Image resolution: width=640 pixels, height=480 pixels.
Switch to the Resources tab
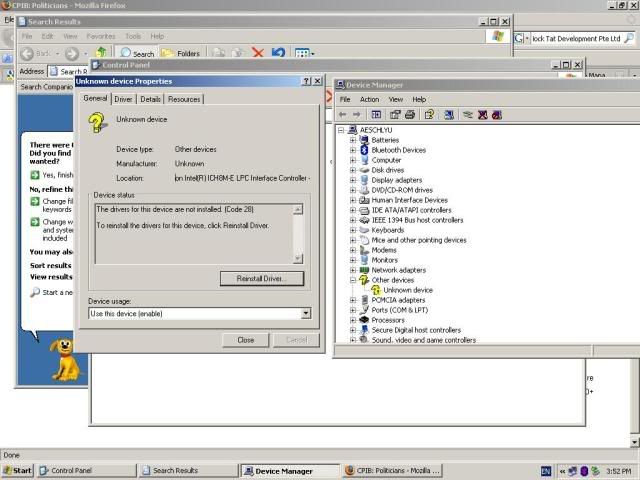pos(184,99)
